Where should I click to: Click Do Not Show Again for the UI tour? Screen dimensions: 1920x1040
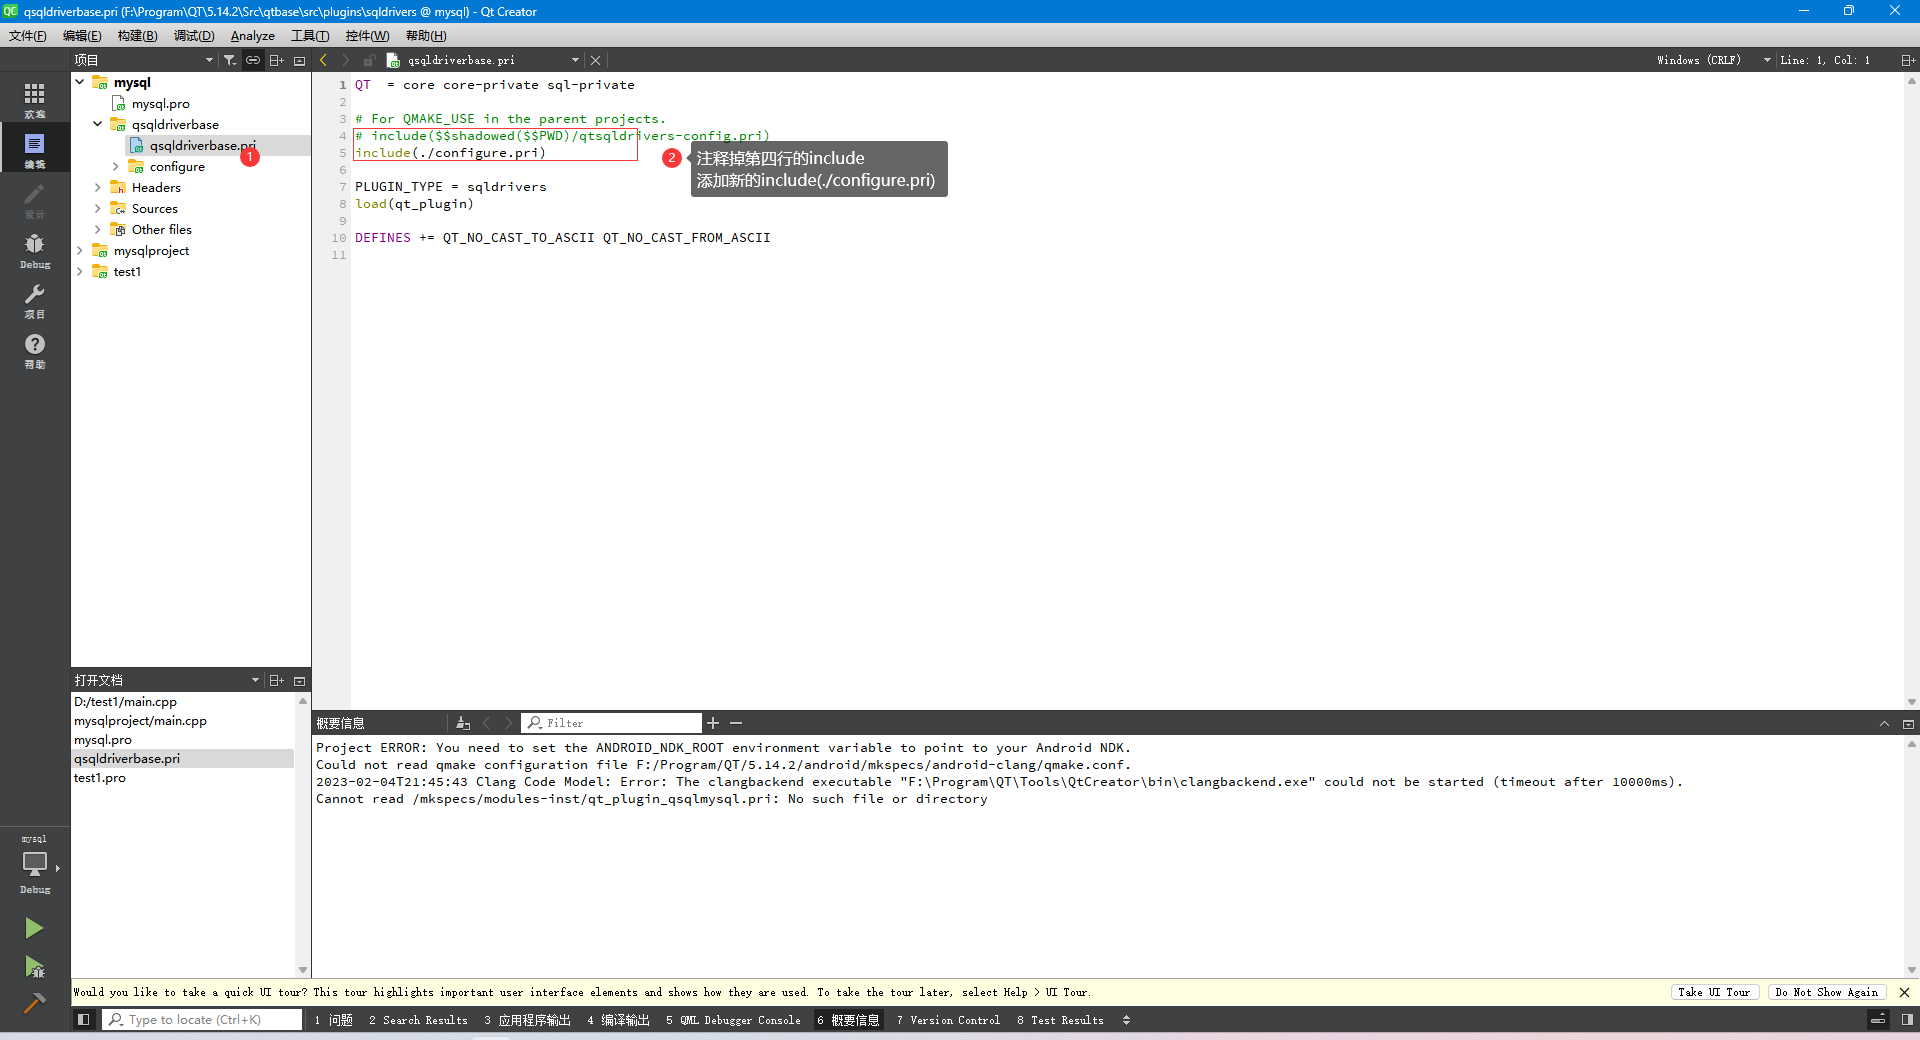pos(1827,993)
